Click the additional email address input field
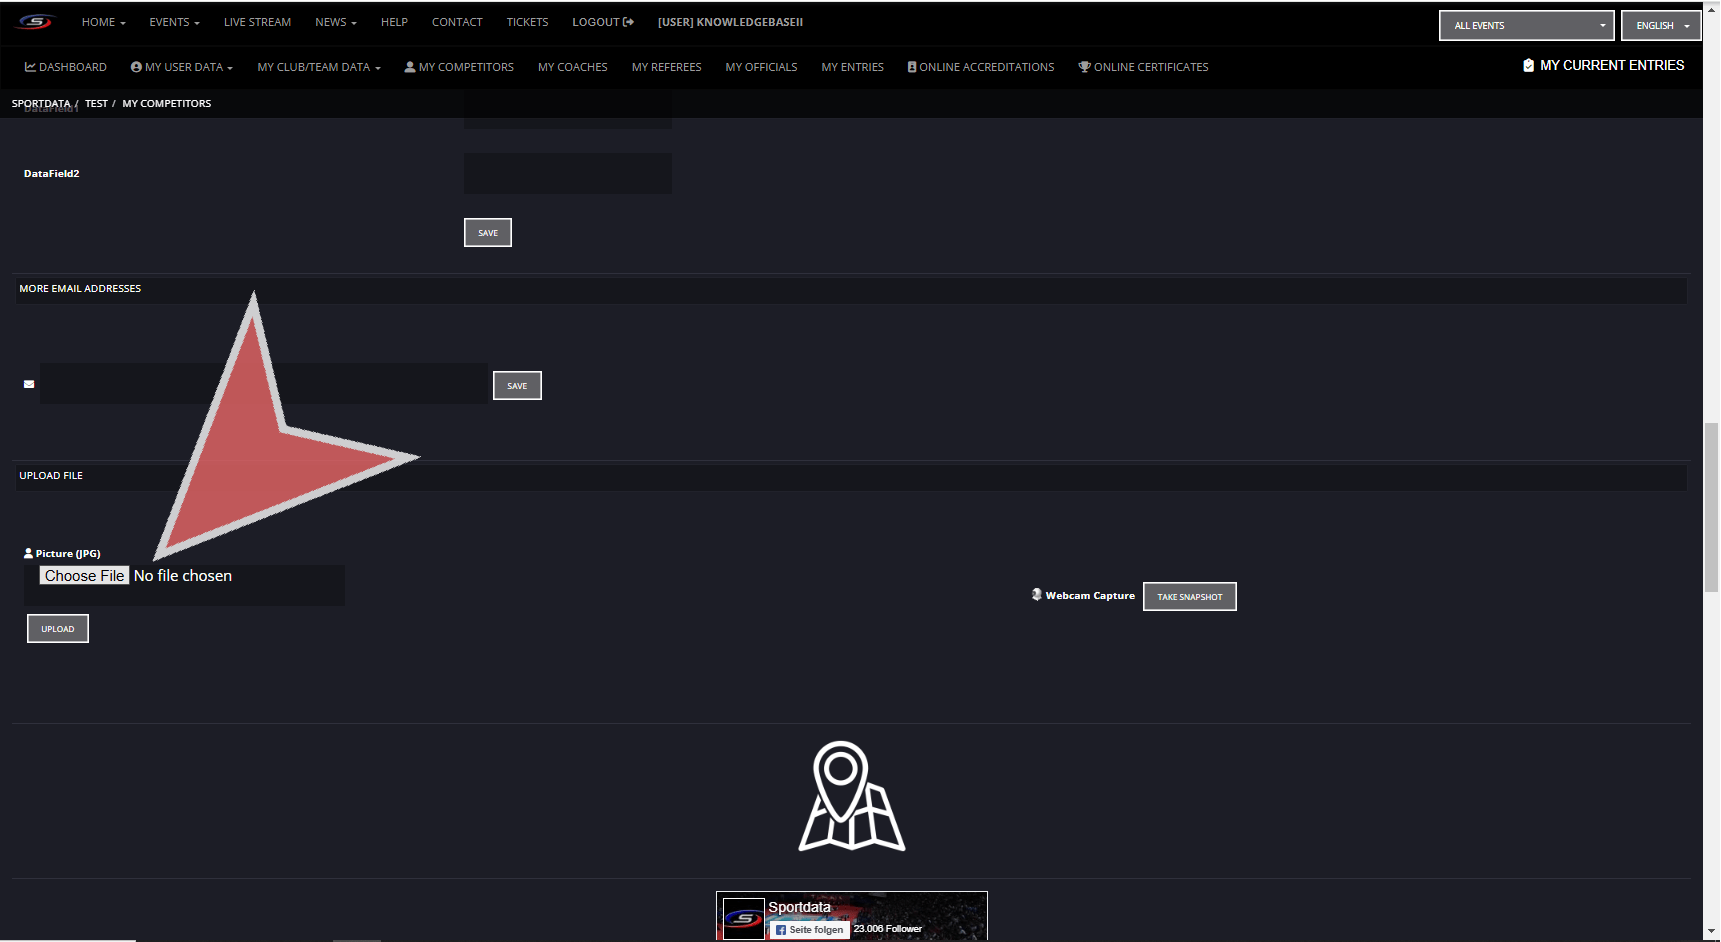Screen dimensions: 1721x942 coord(263,384)
